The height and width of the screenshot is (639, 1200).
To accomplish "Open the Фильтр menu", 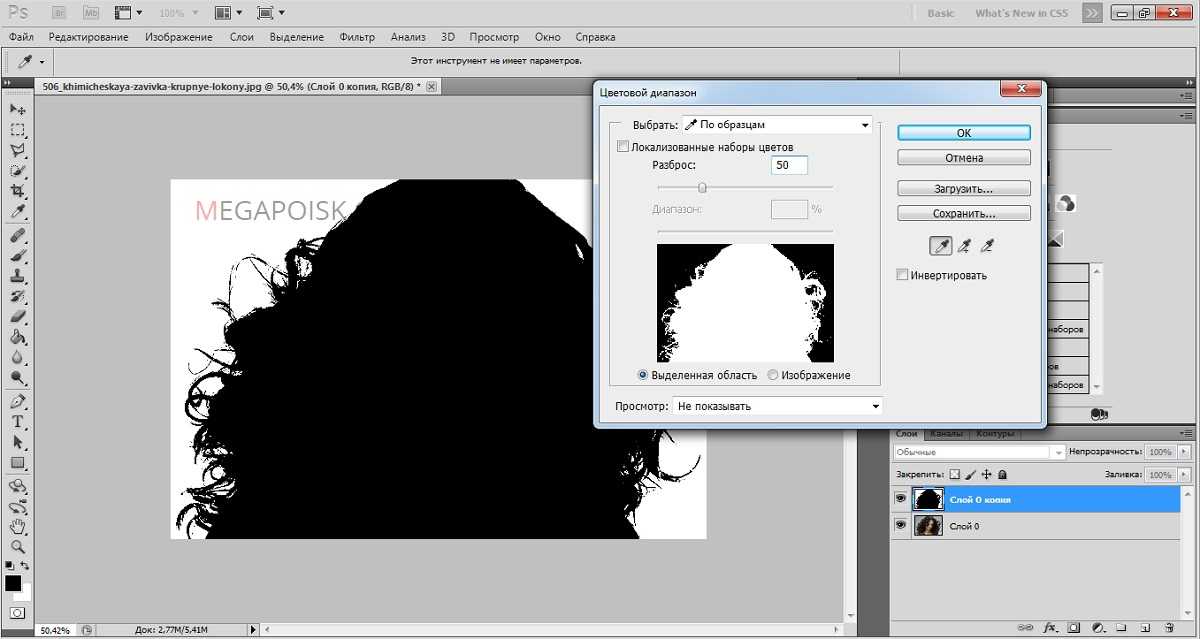I will pos(356,37).
